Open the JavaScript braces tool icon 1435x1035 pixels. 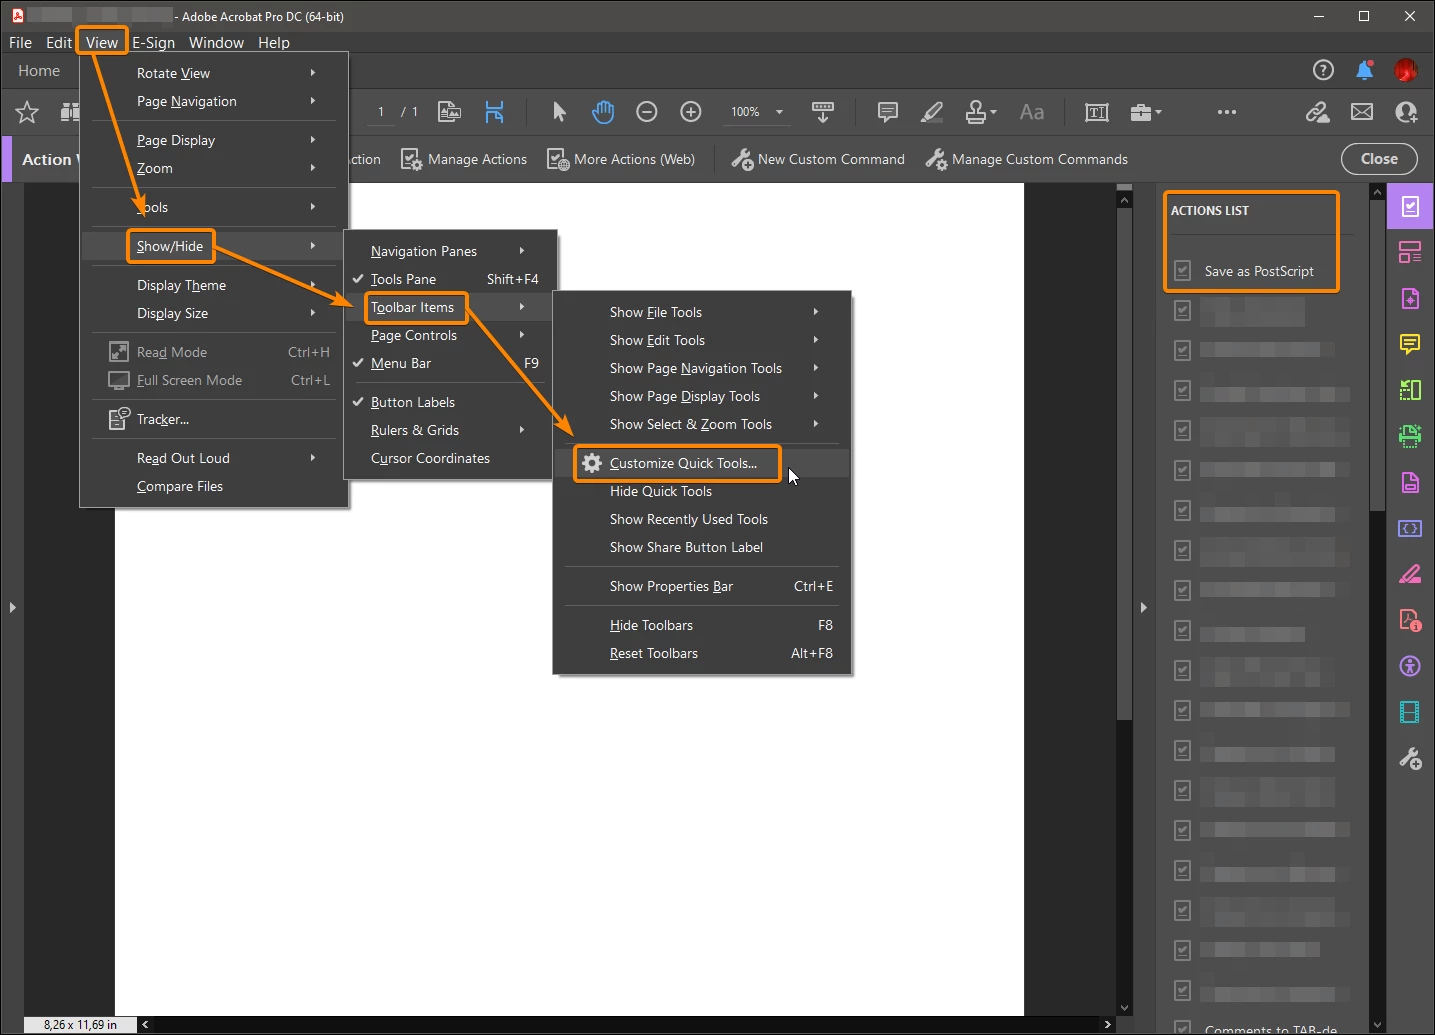1410,528
